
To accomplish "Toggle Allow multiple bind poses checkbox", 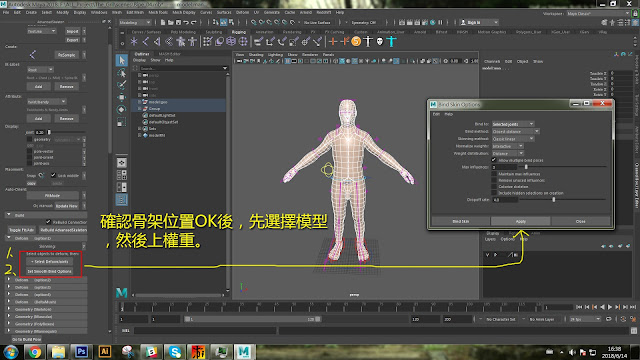I will coord(493,160).
